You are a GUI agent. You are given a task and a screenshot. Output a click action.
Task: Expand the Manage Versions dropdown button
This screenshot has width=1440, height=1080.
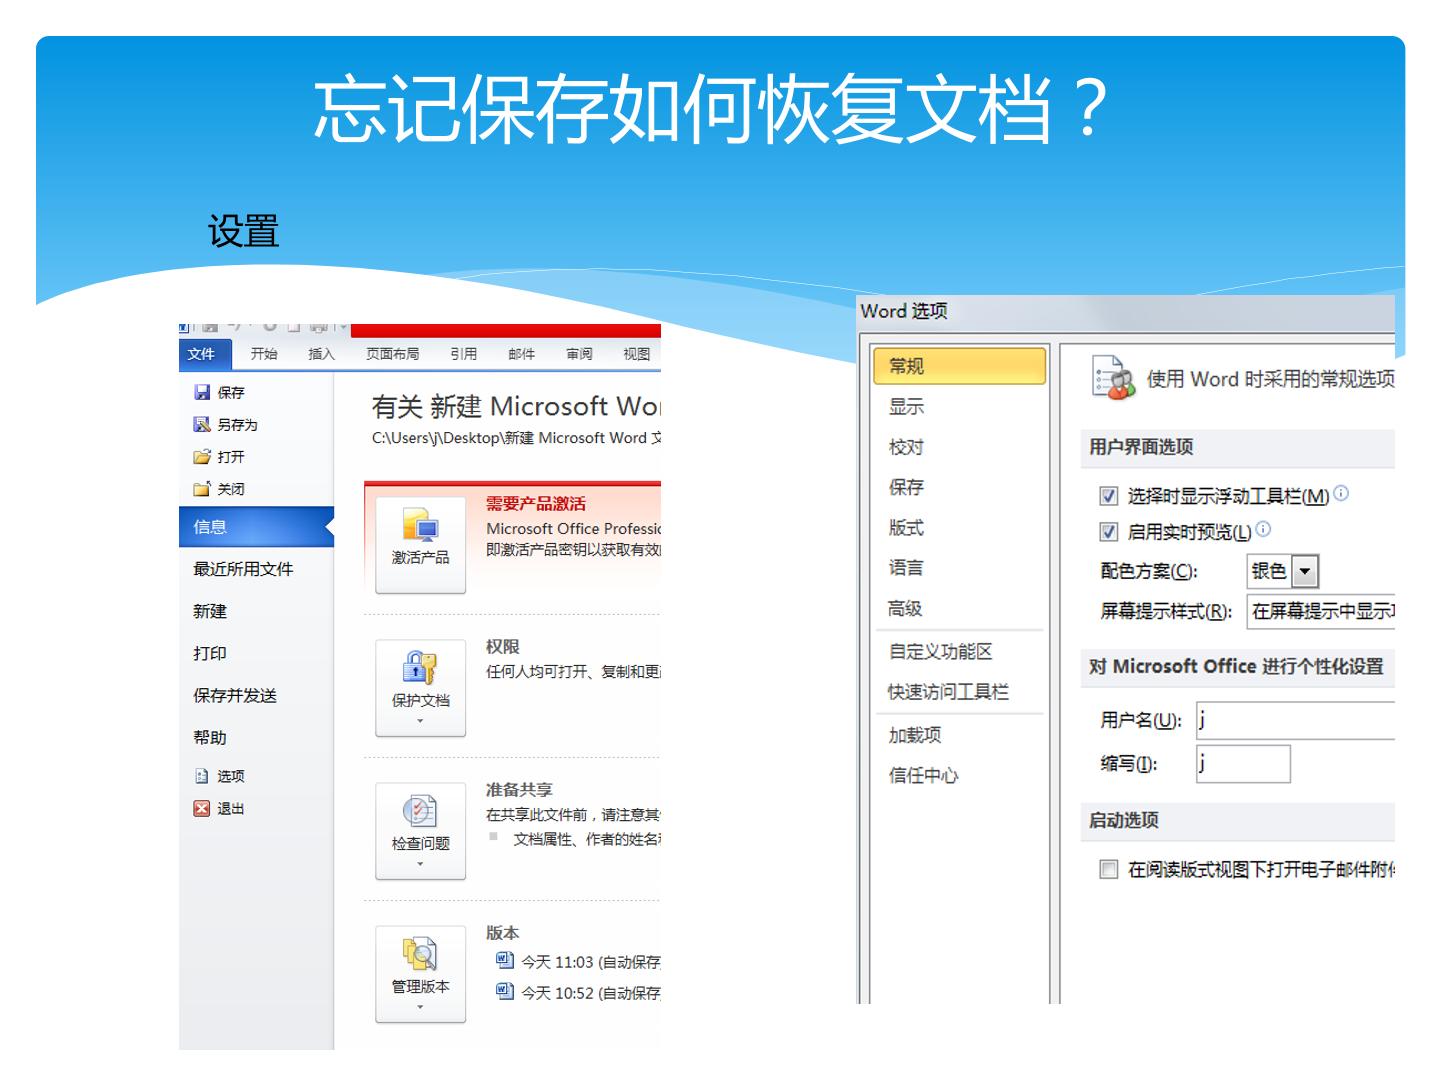[x=420, y=974]
